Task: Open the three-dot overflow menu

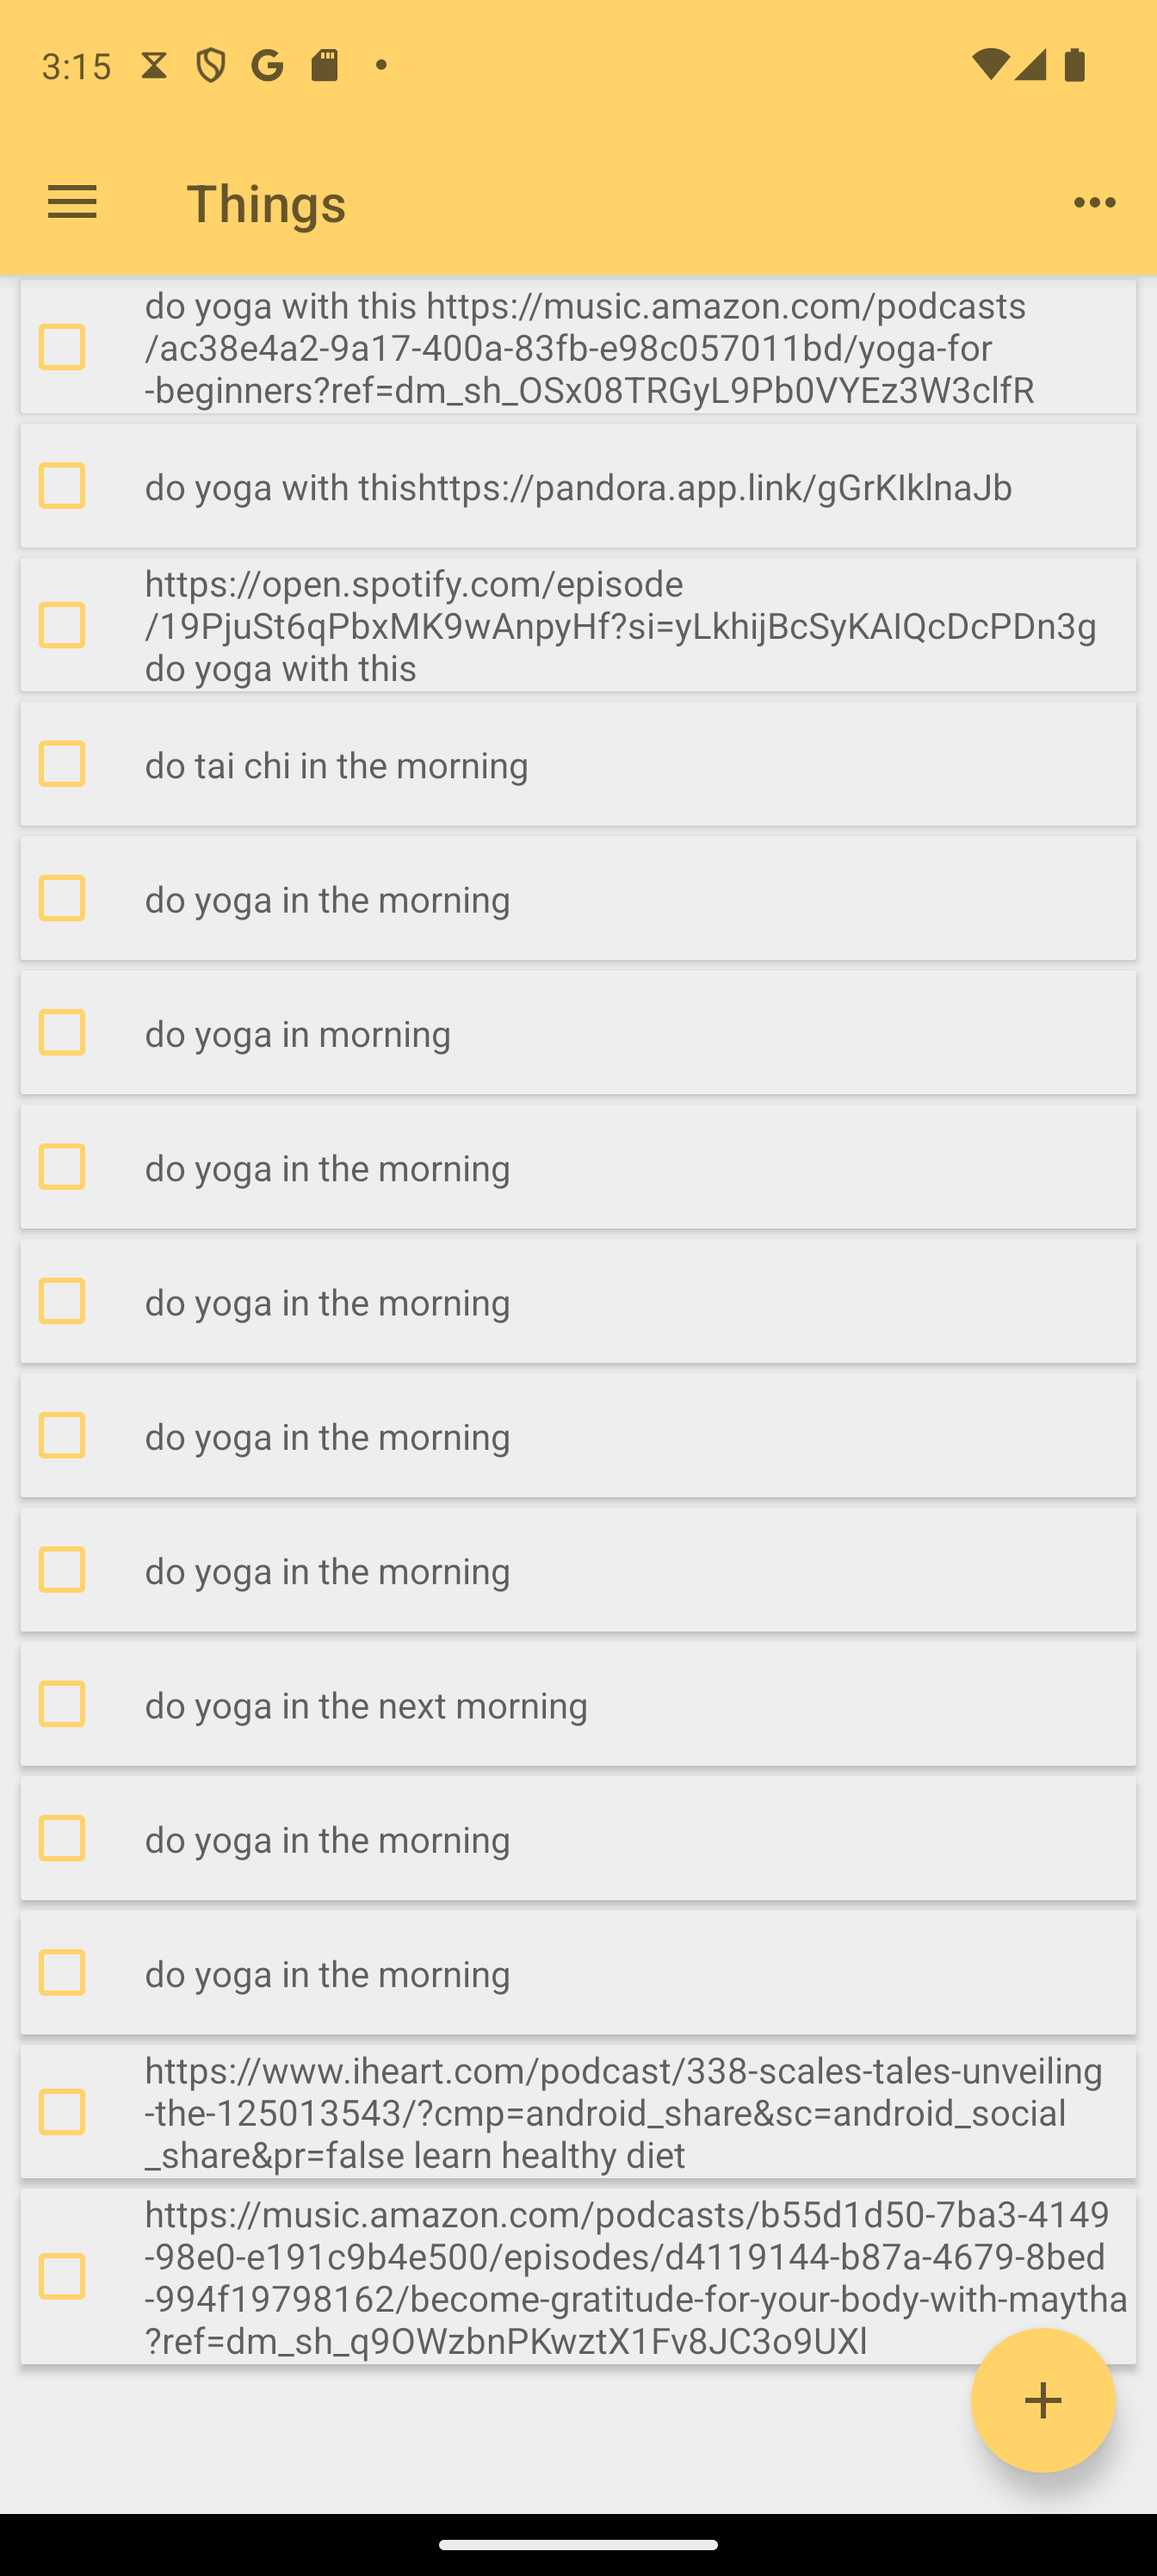Action: [x=1094, y=203]
